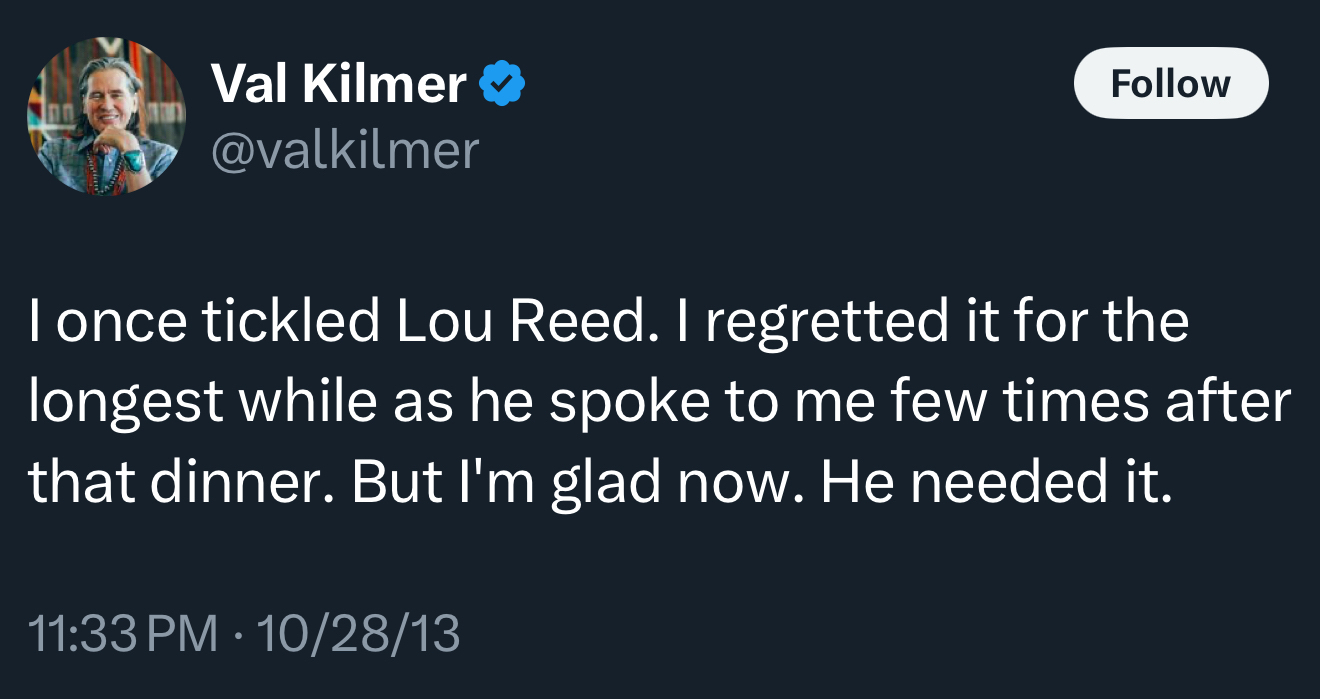Click the closing sentence 'He needed it.'

995,484
